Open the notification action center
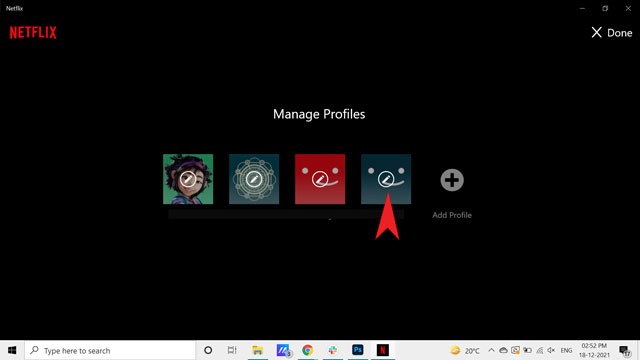640x360 pixels. pyautogui.click(x=624, y=350)
